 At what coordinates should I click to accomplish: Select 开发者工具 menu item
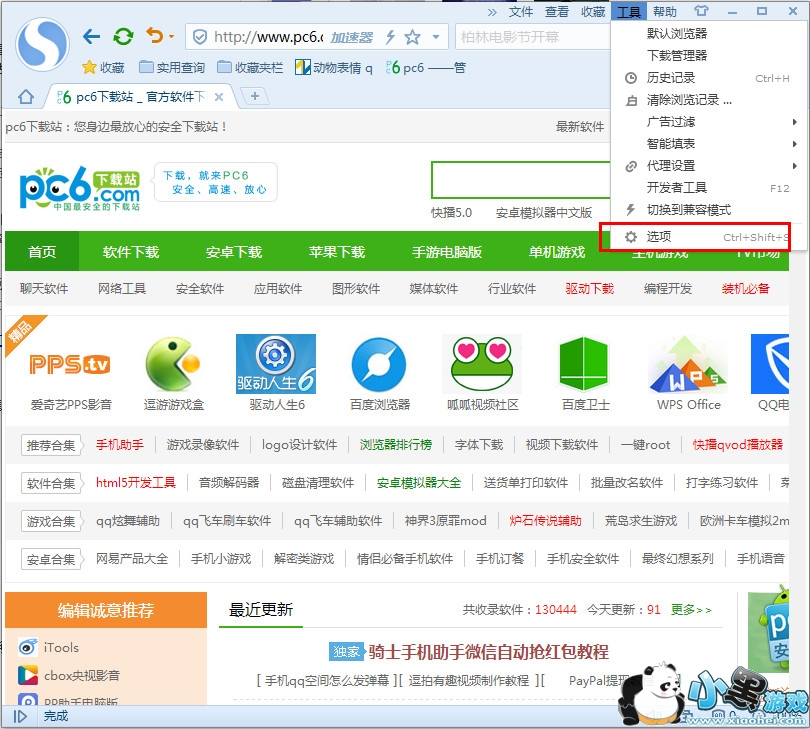pos(708,188)
